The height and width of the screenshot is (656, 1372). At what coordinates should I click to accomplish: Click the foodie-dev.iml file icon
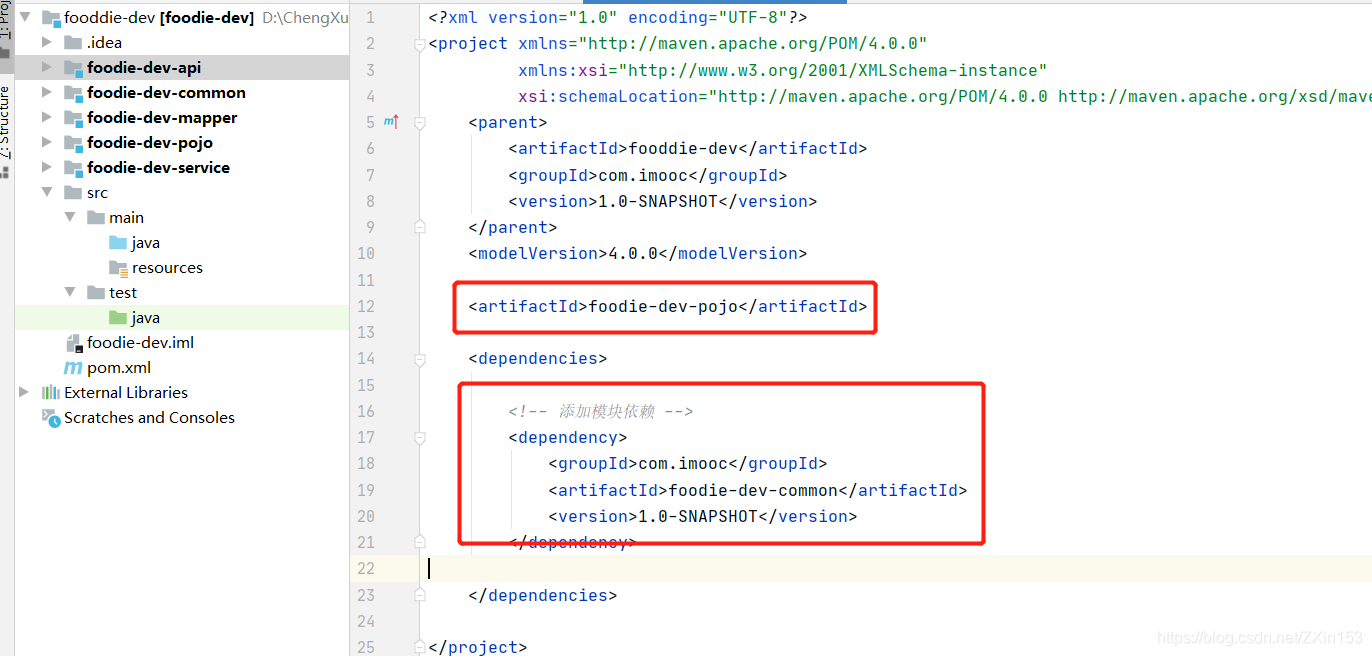coord(73,342)
